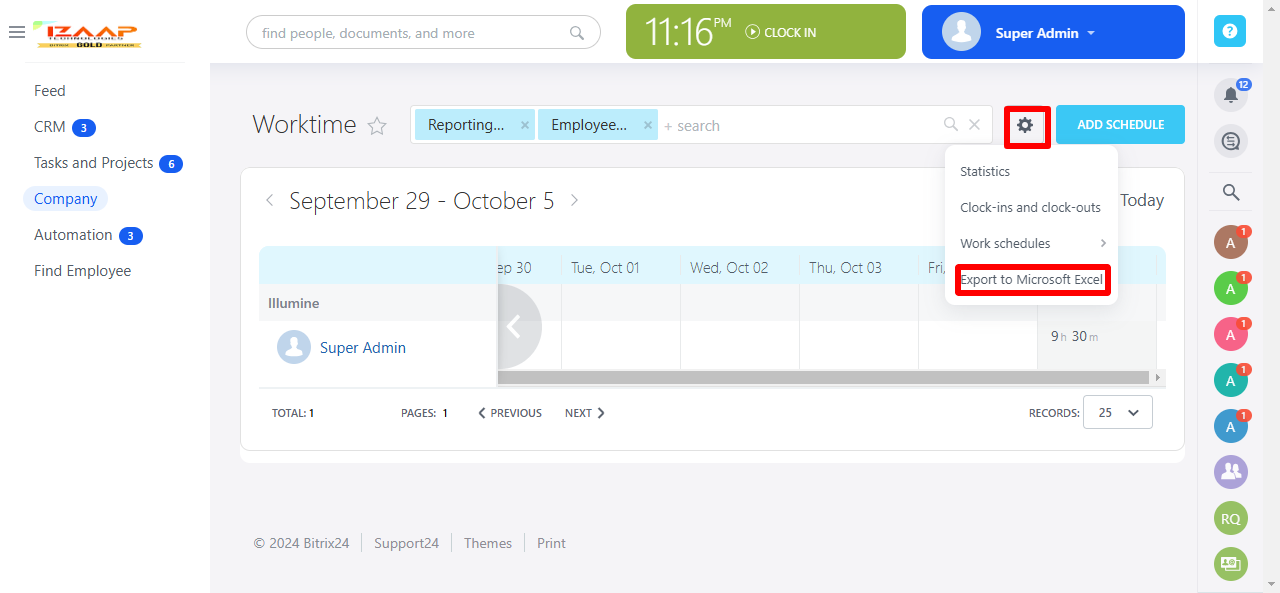Image resolution: width=1280 pixels, height=593 pixels.
Task: Go to the next week arrow
Action: (574, 200)
